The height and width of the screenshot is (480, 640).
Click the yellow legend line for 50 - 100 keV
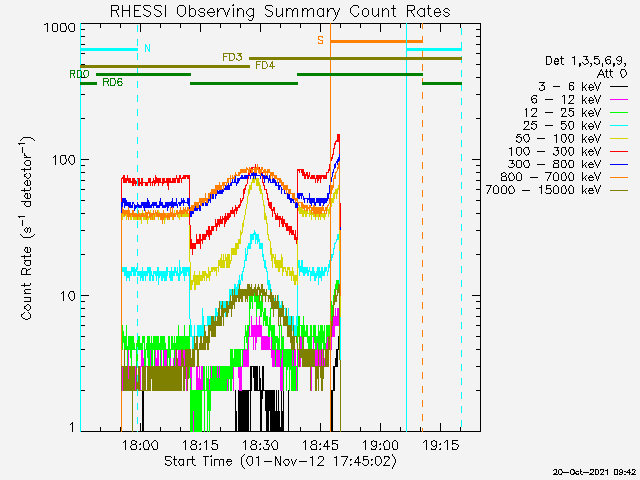coord(619,139)
